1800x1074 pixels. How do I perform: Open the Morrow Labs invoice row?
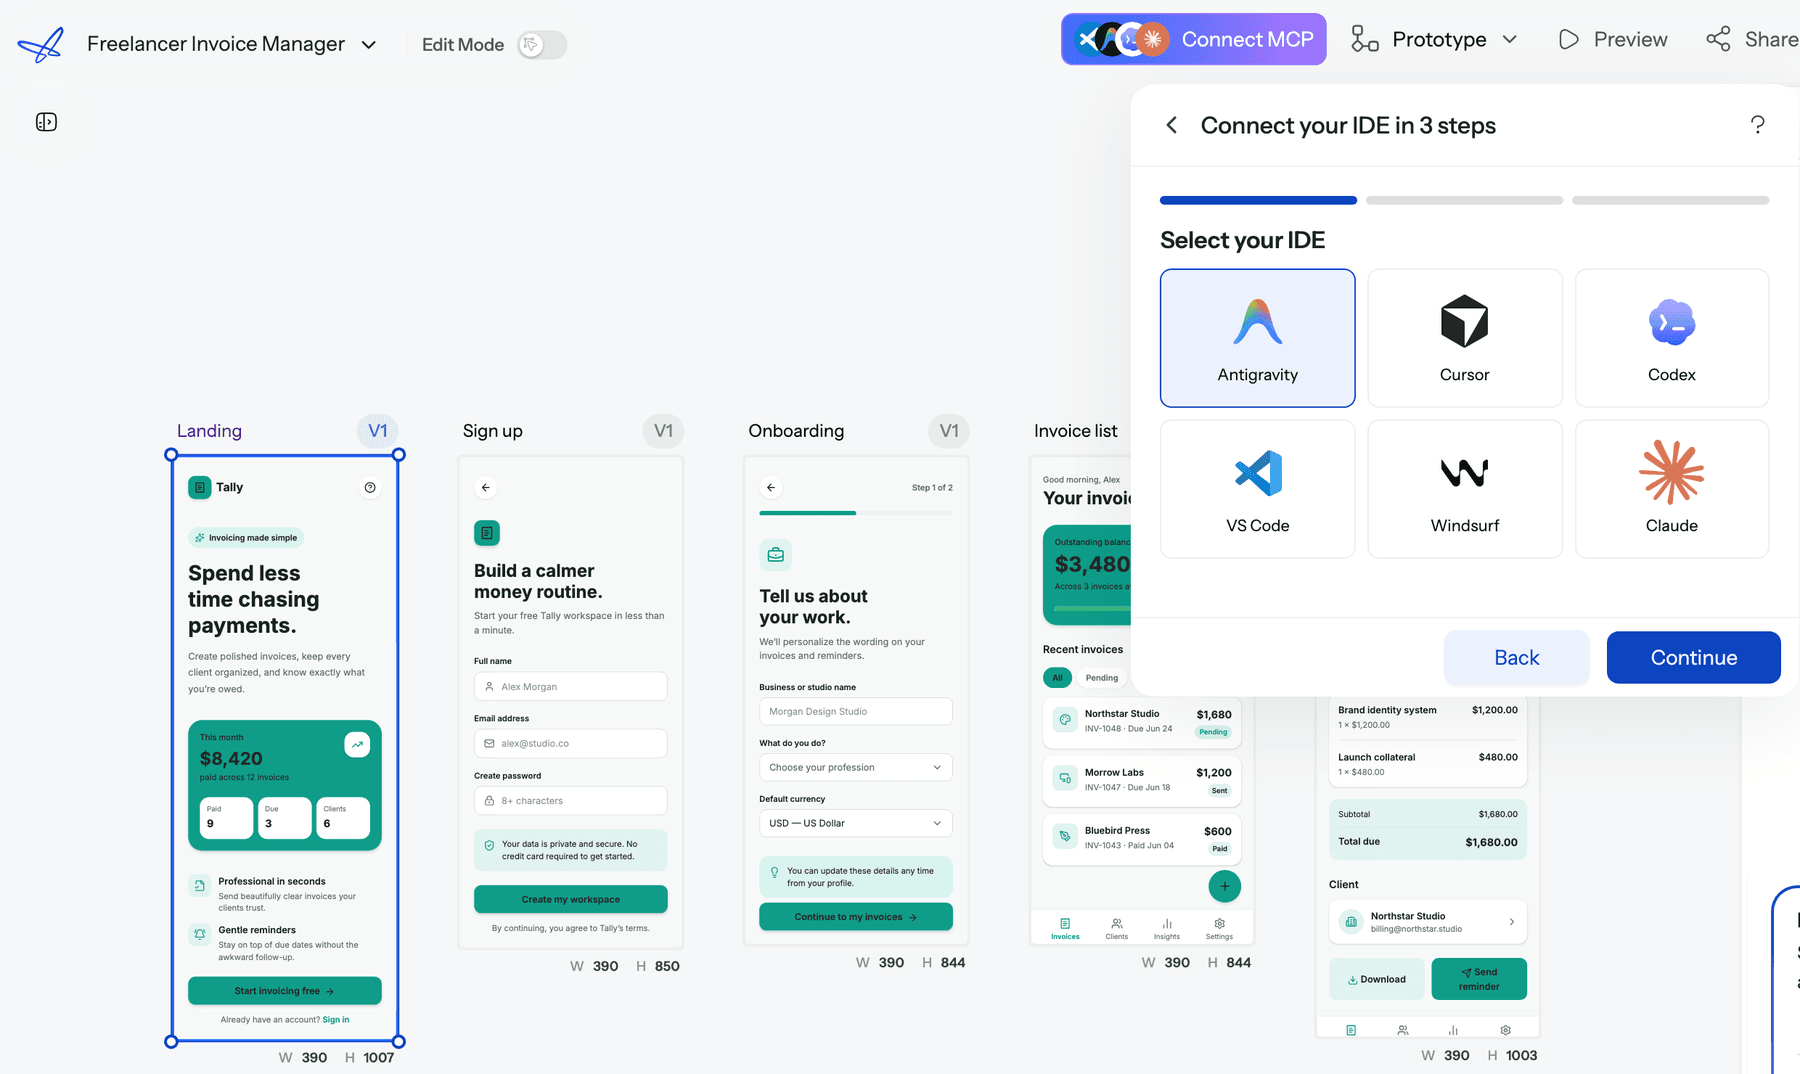[1142, 781]
